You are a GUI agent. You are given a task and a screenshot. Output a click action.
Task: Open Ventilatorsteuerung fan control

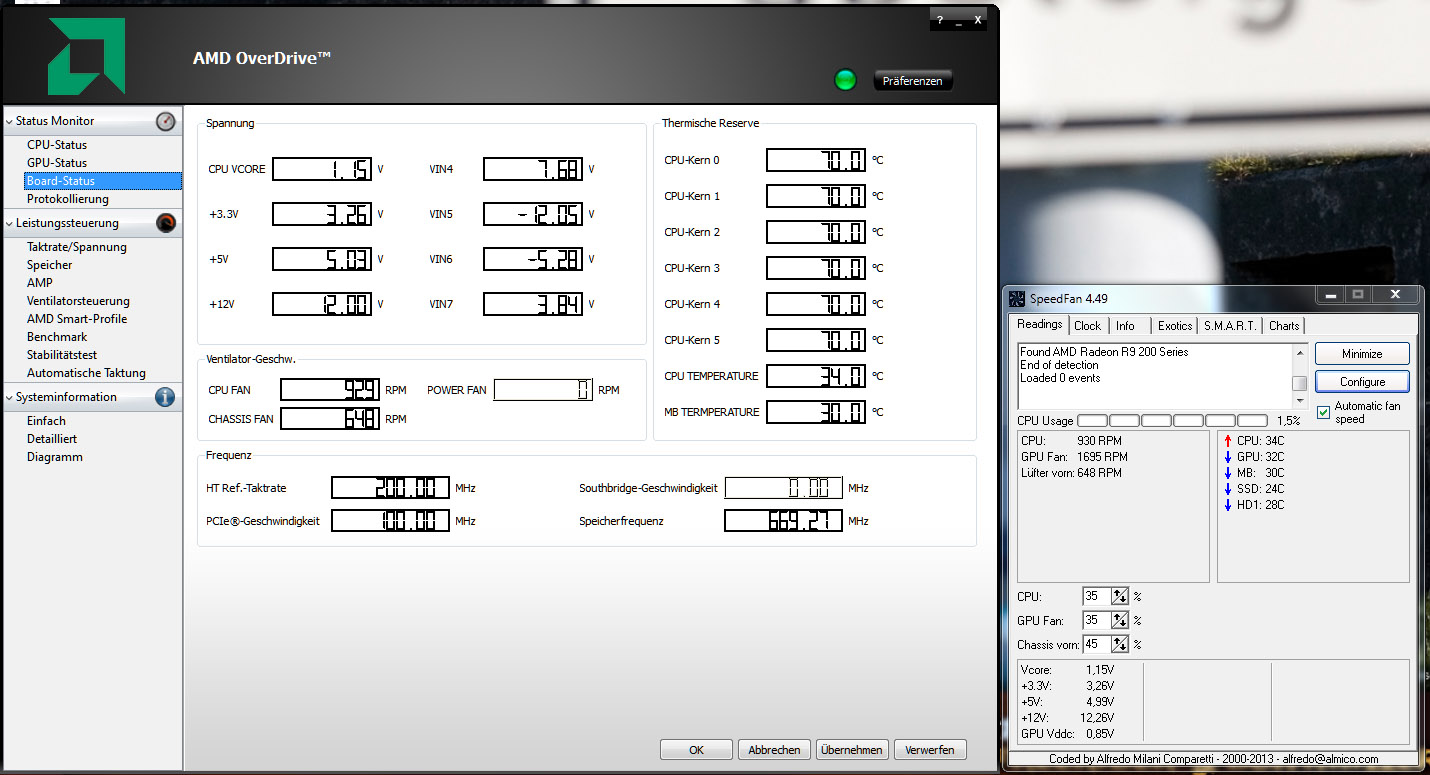[78, 301]
